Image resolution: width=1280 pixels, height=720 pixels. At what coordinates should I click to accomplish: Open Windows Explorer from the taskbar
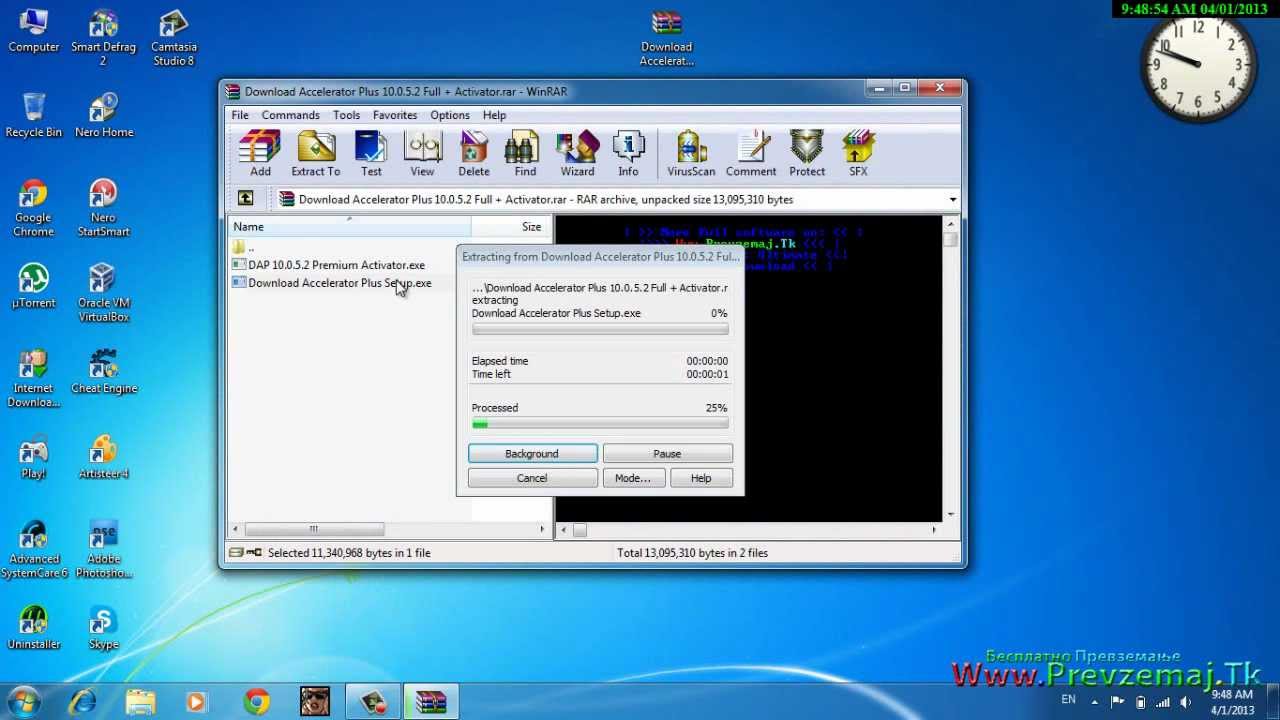click(140, 702)
